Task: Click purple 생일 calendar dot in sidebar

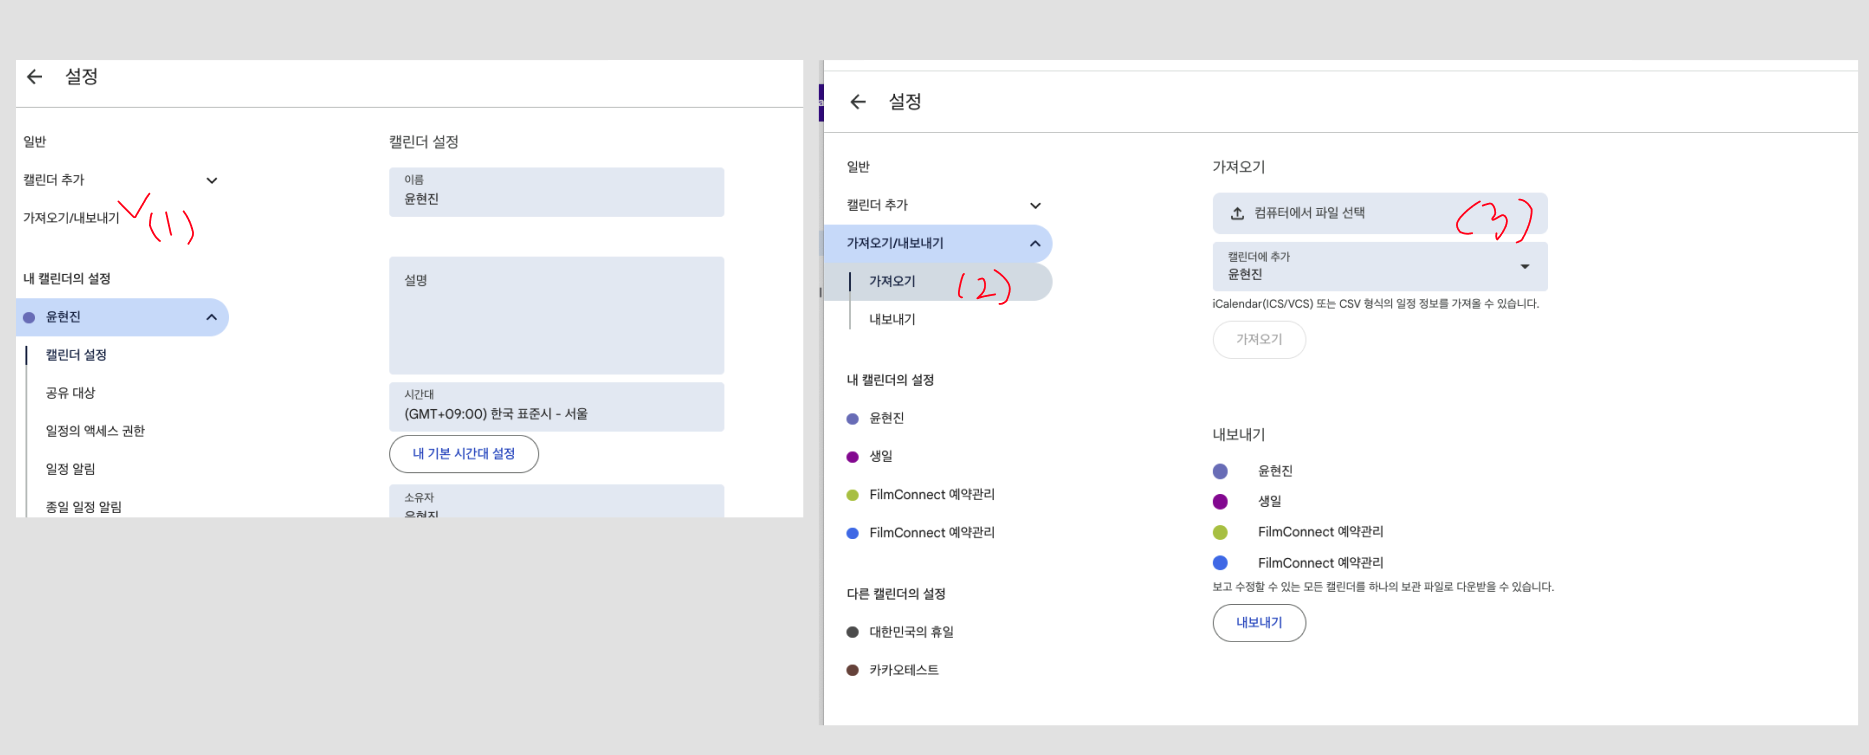Action: 853,457
